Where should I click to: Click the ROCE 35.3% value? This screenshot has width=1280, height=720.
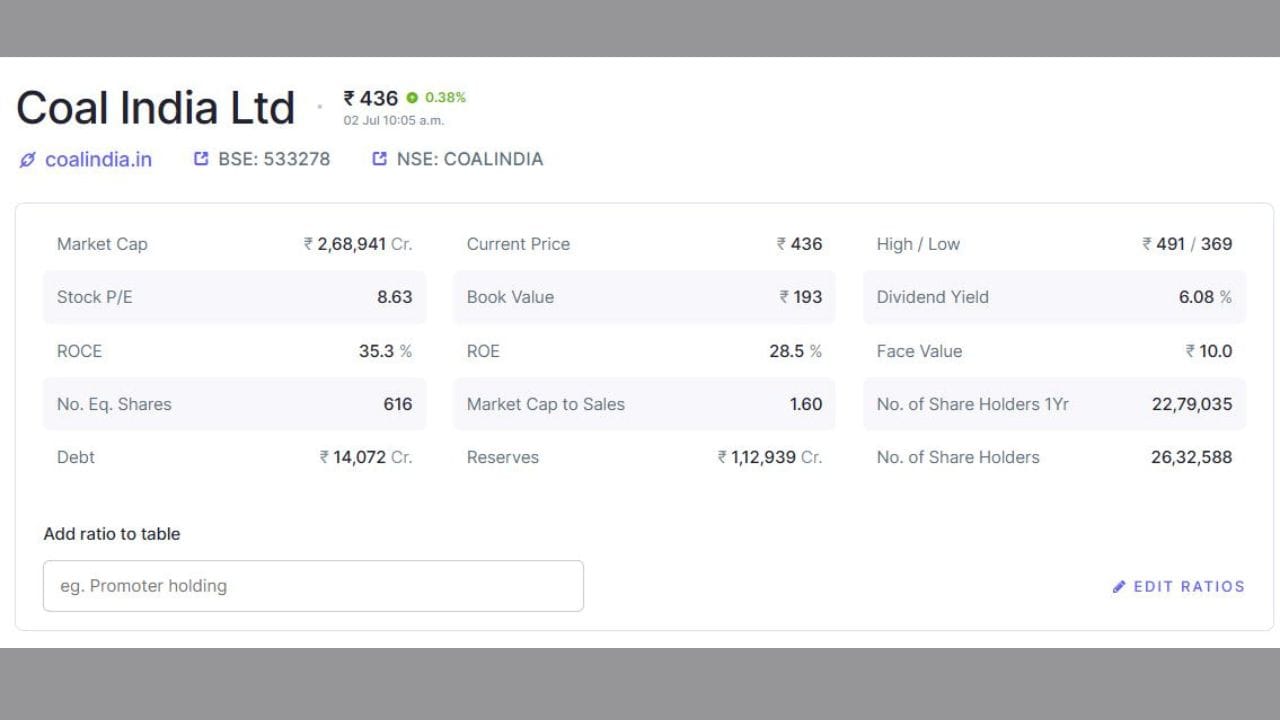coord(385,351)
